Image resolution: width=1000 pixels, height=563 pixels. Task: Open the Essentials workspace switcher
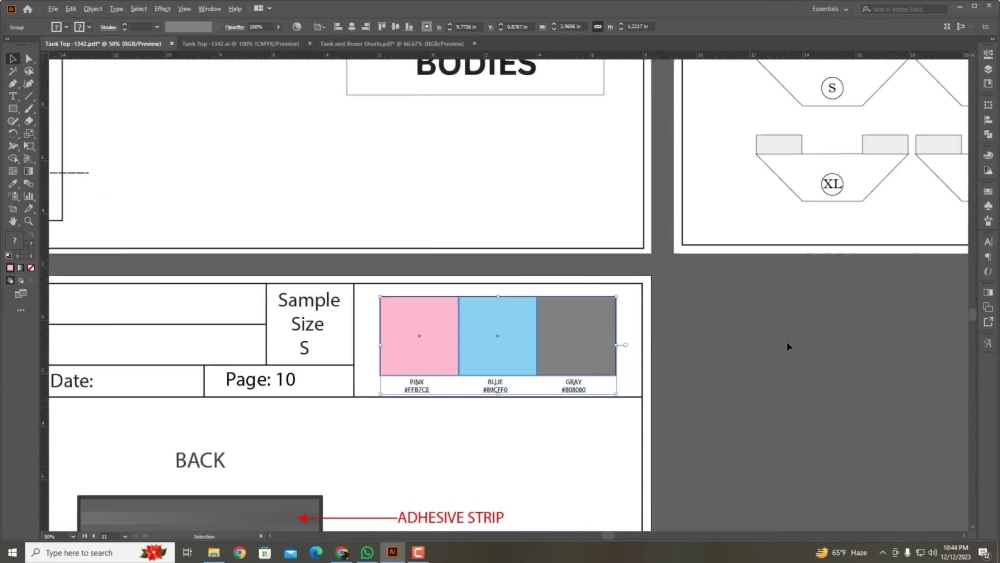tap(830, 9)
